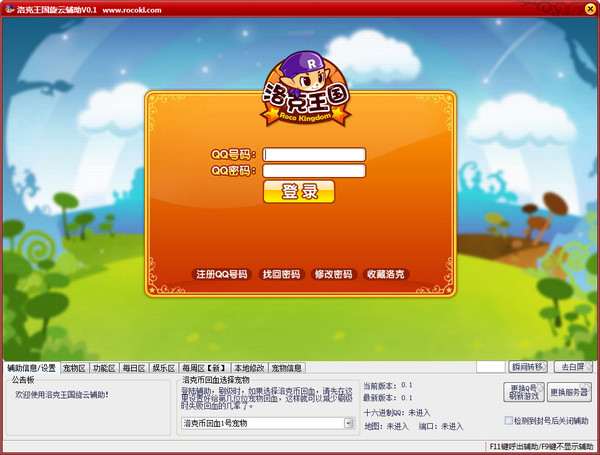This screenshot has width=600, height=455.
Task: Close the window with the yellow X
Action: (x=591, y=8)
